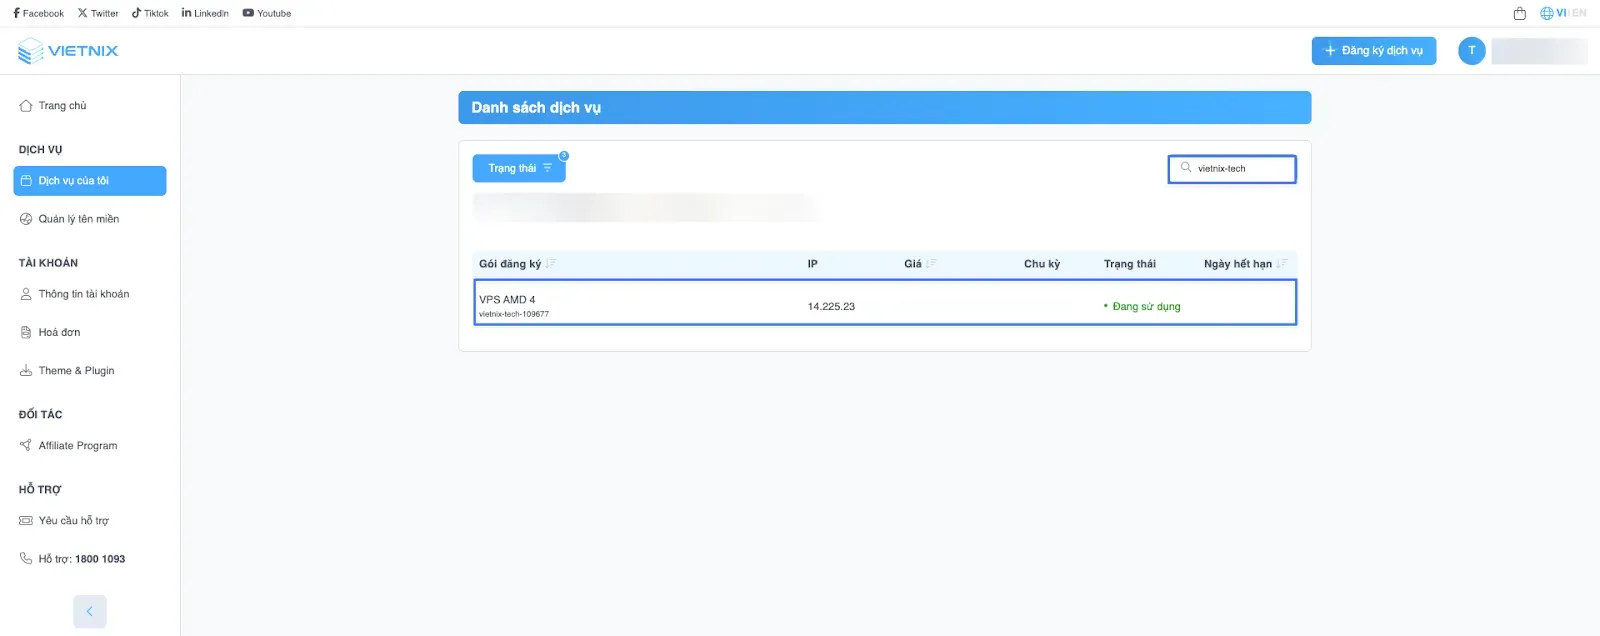Click the user avatar T icon
1600x636 pixels.
1471,51
